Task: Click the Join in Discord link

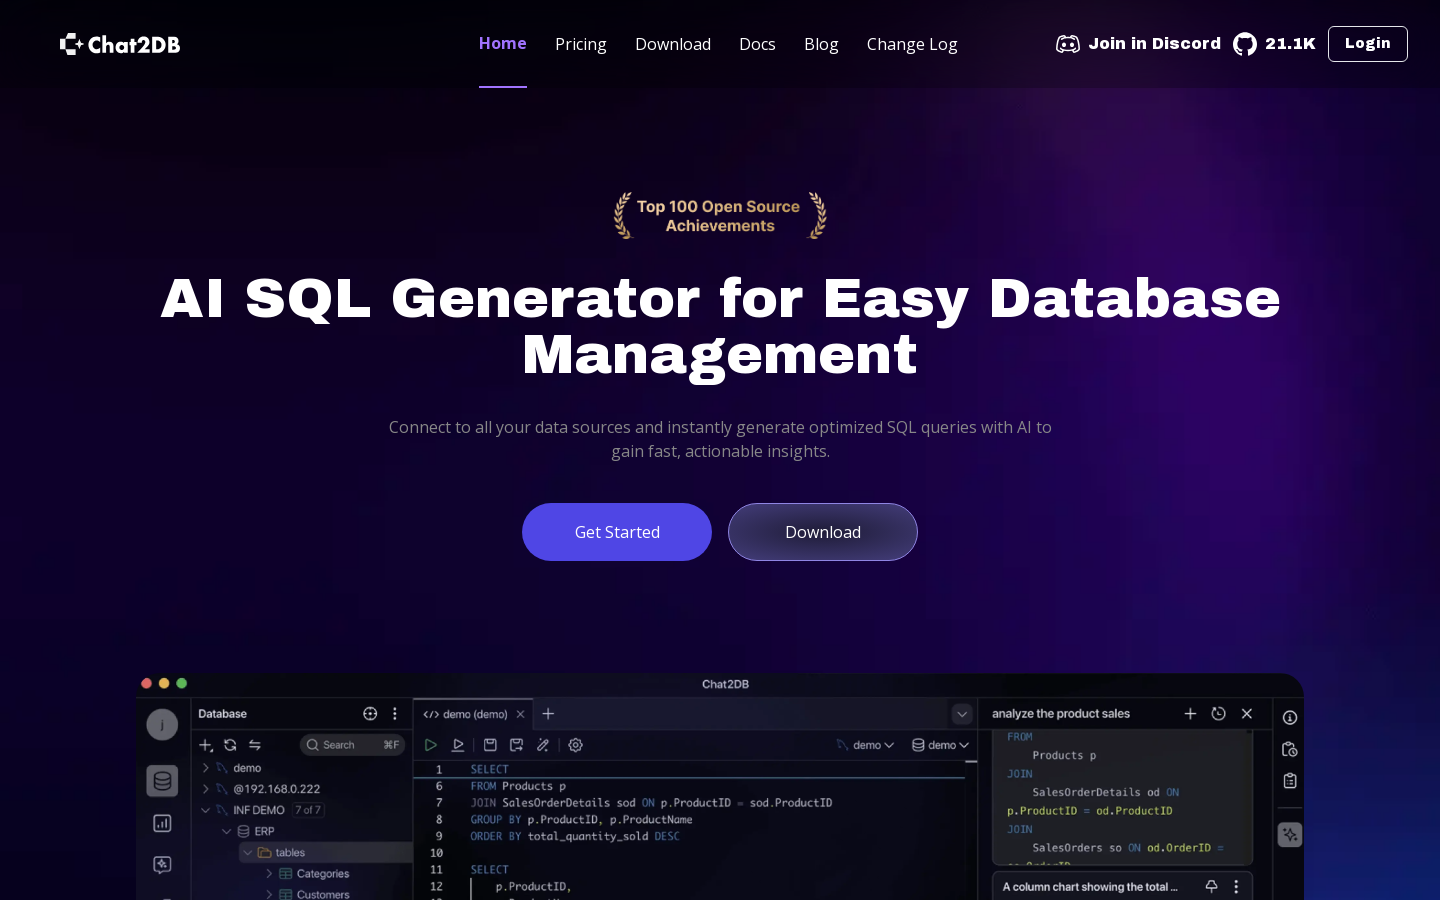Action: coord(1155,44)
